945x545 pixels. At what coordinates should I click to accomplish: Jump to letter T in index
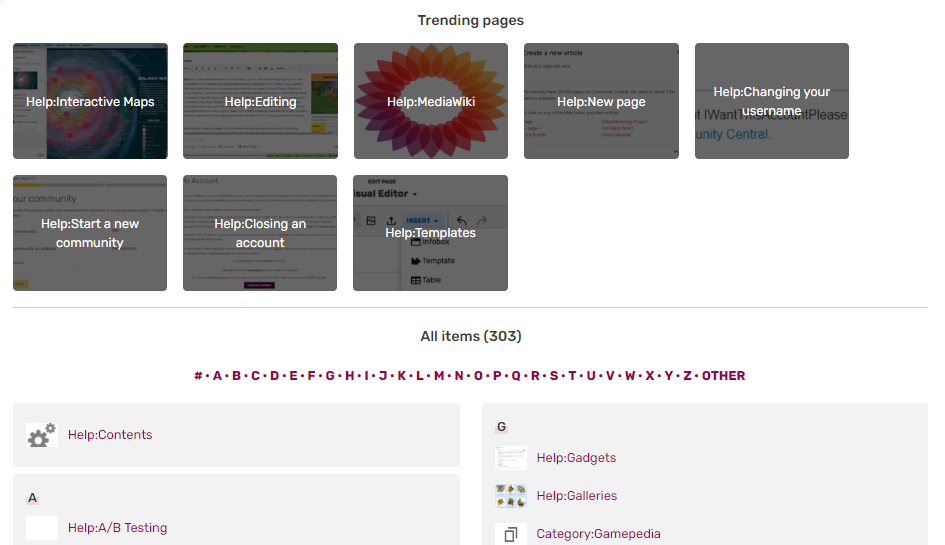pos(572,376)
